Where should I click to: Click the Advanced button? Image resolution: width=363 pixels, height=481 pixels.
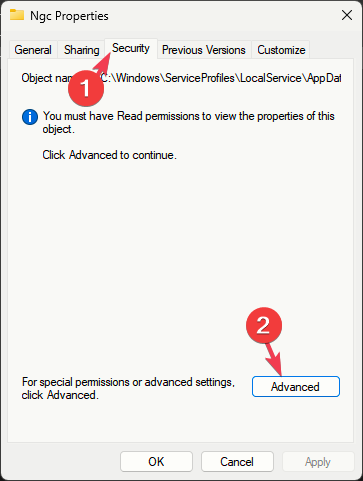(x=296, y=387)
